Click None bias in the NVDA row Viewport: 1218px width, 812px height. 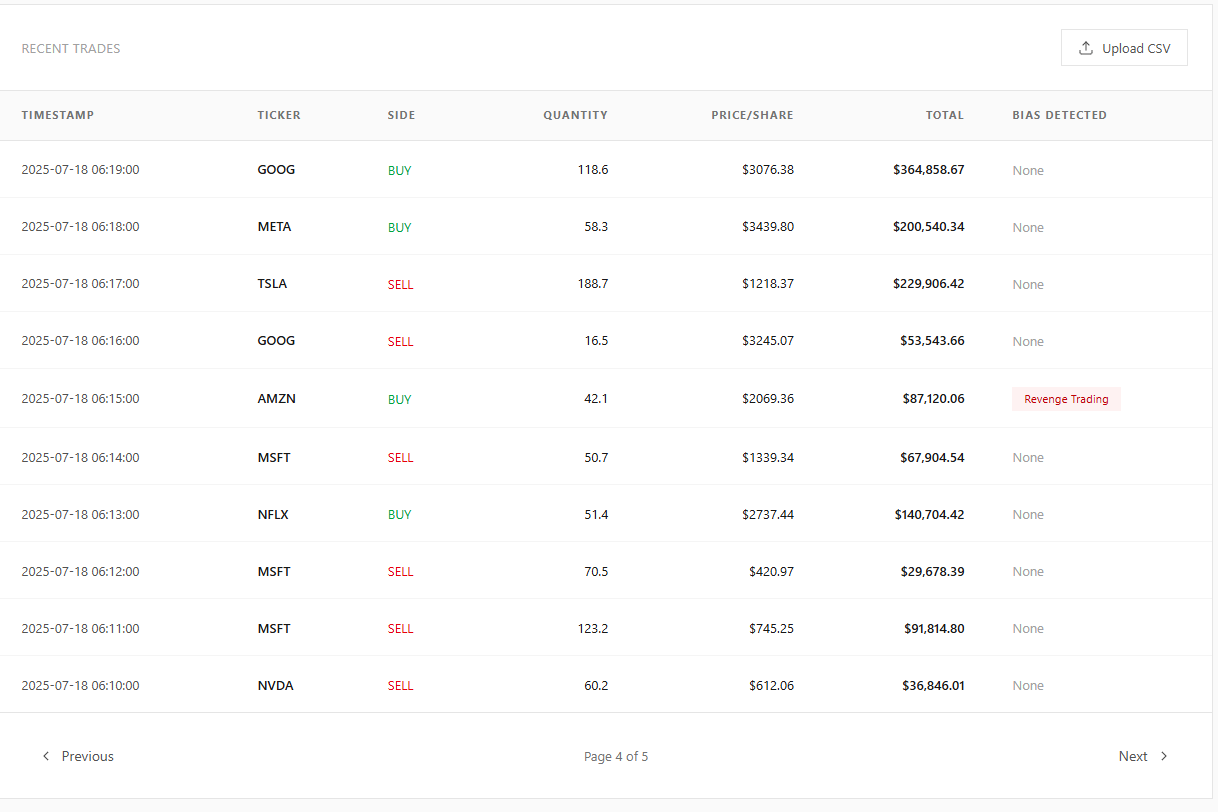click(1028, 686)
